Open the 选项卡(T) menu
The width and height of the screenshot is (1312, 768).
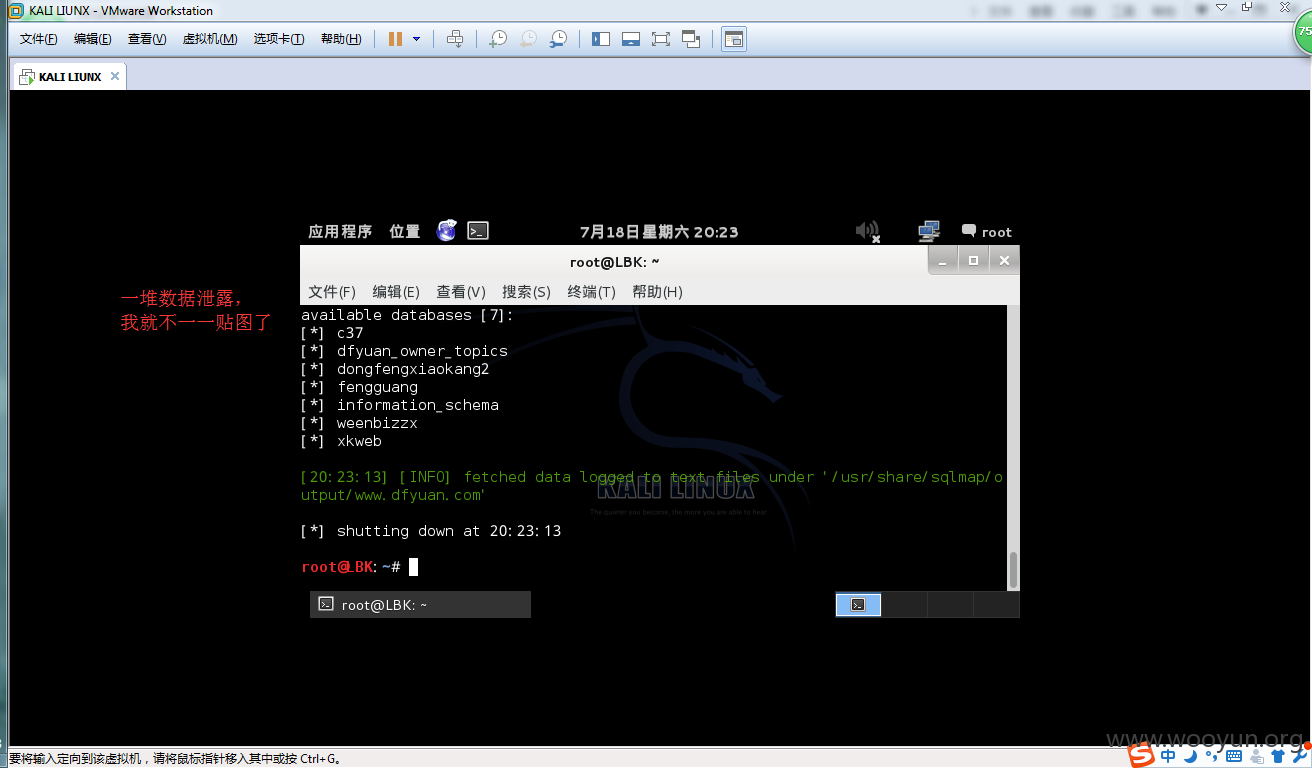[x=279, y=39]
